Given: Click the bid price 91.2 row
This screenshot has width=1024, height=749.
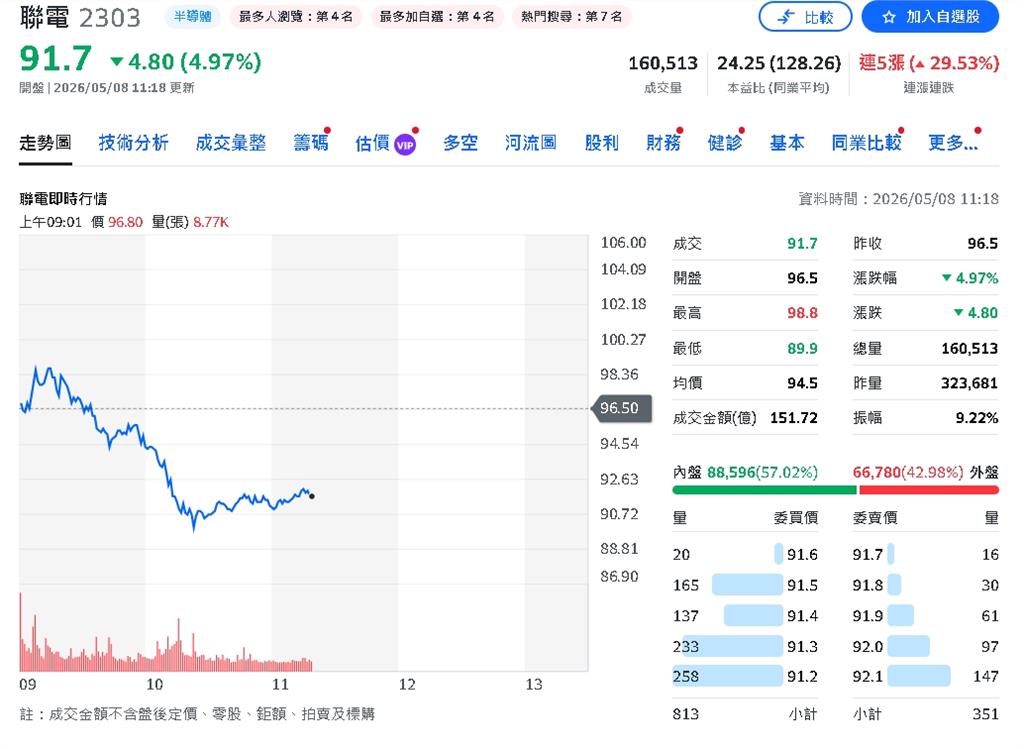Looking at the screenshot, I should tap(744, 676).
